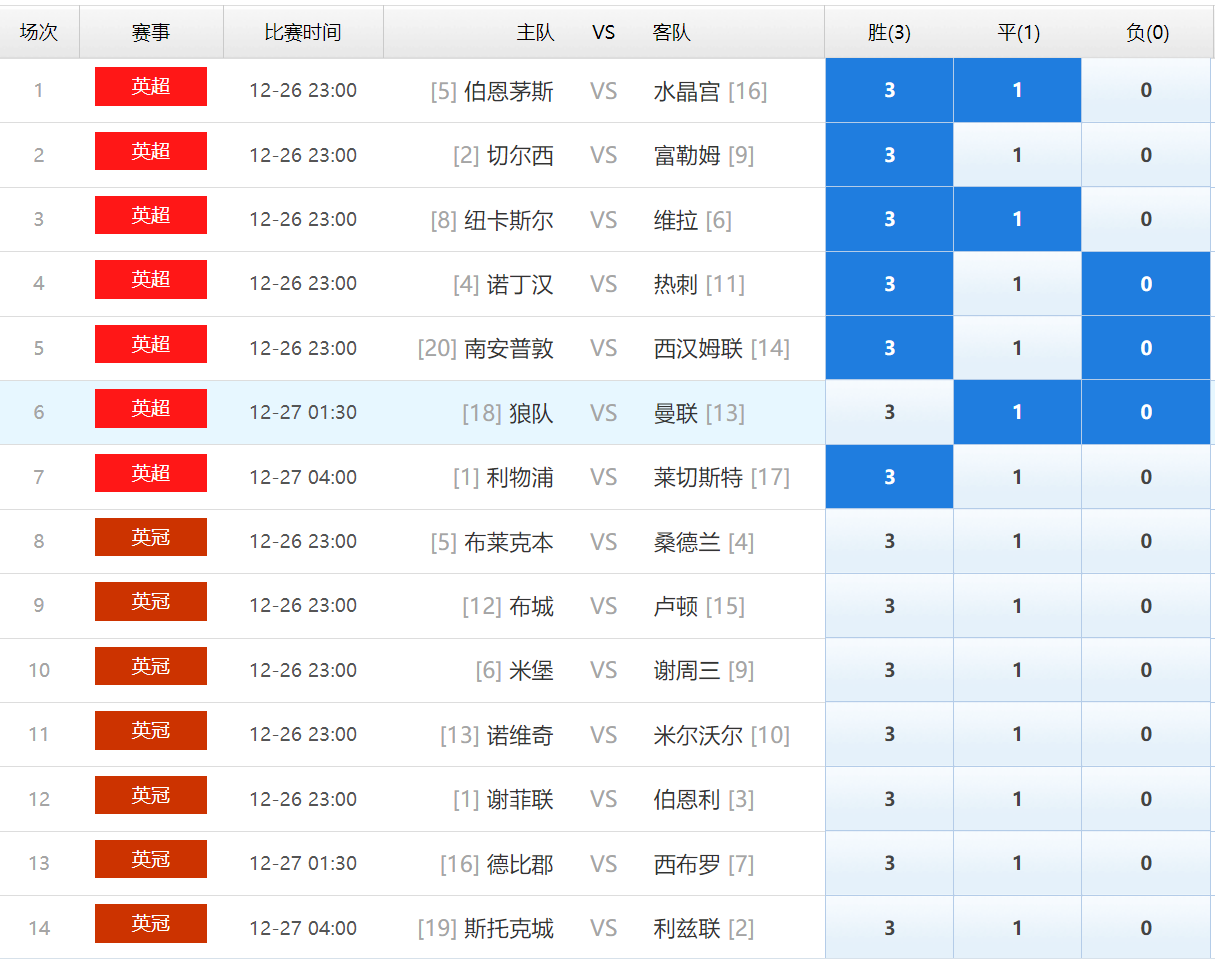Select draw (1) for 南安普敦 vs 西汉姆联
Screen dimensions: 1215x959
point(1017,348)
